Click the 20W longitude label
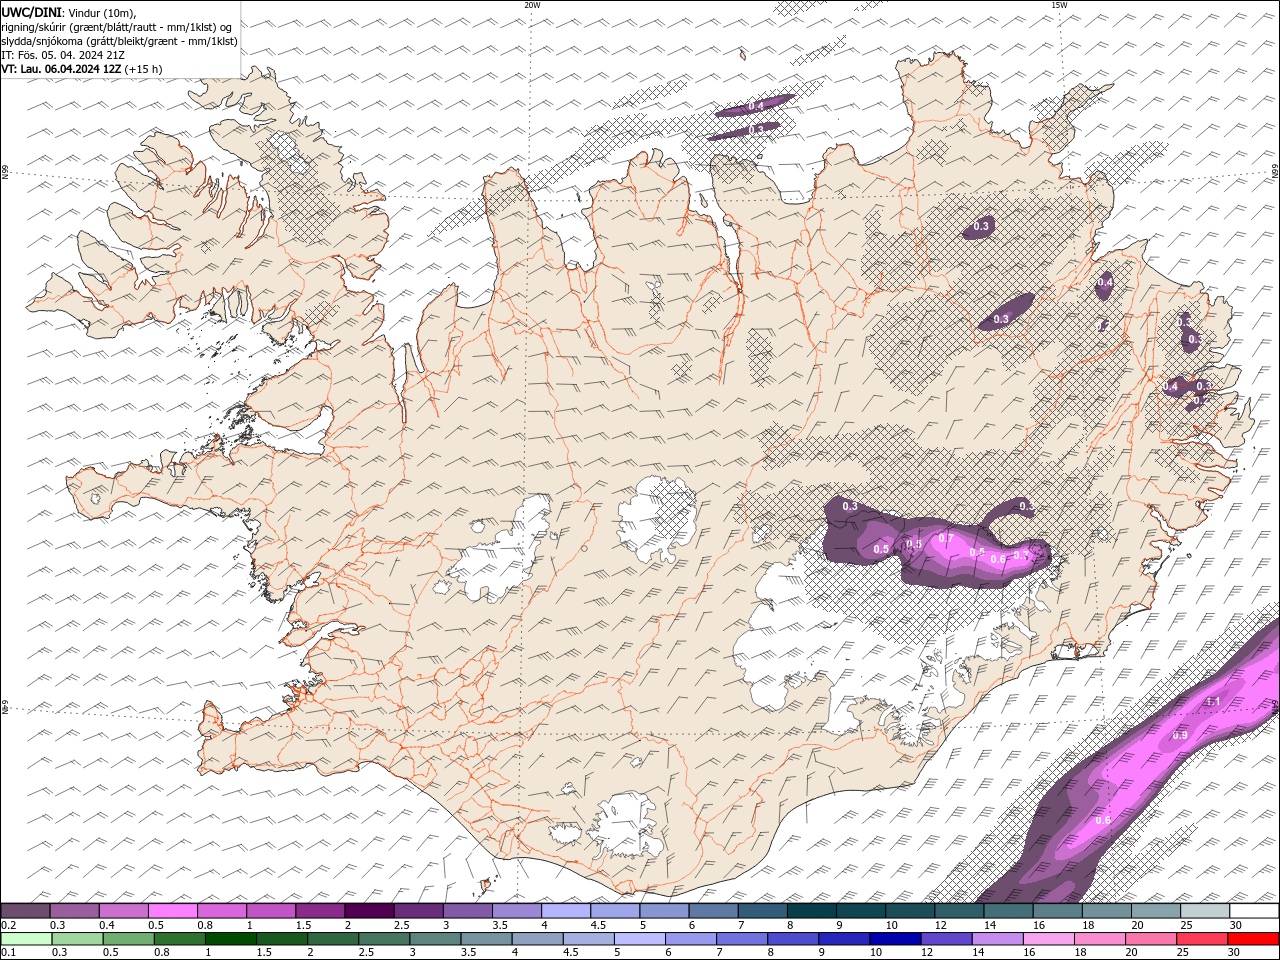The height and width of the screenshot is (960, 1280). pyautogui.click(x=532, y=5)
